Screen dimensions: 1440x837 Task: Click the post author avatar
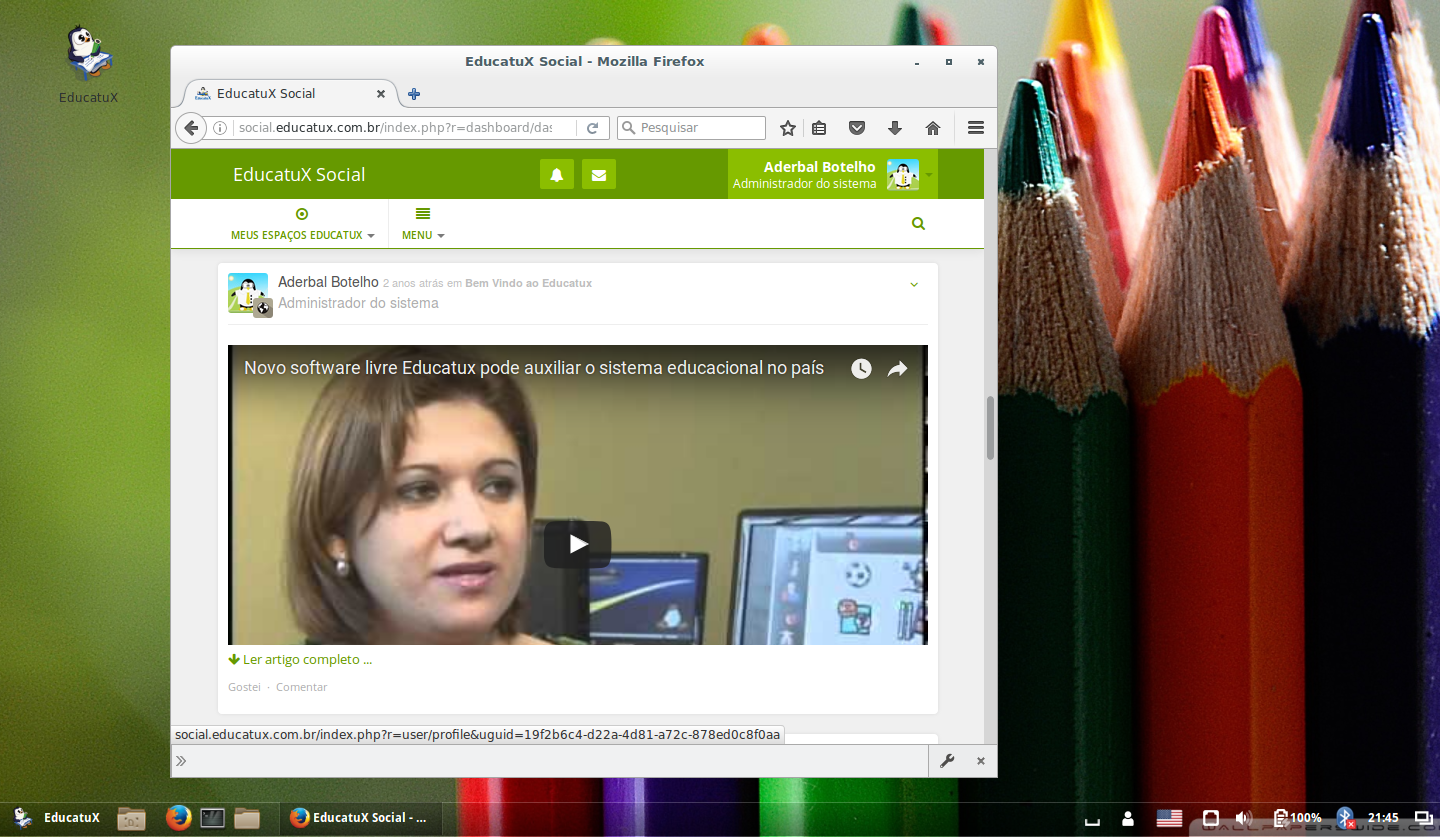[x=247, y=293]
